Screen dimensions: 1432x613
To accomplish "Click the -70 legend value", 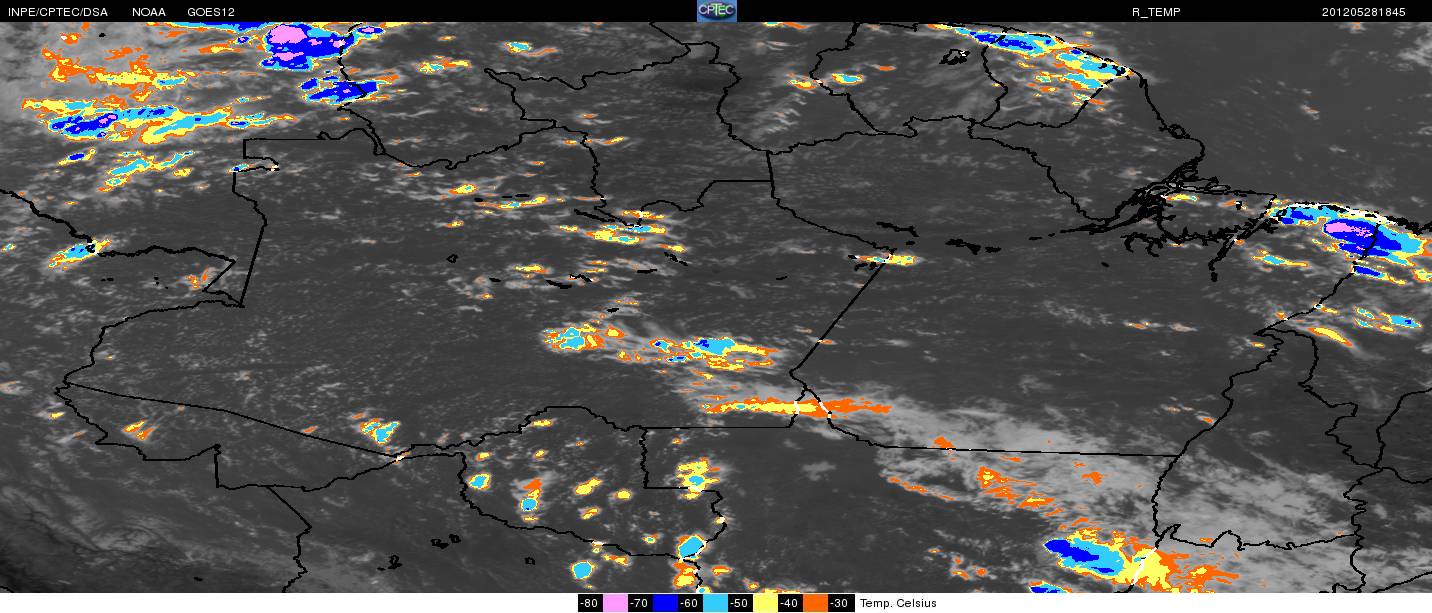I will [640, 603].
